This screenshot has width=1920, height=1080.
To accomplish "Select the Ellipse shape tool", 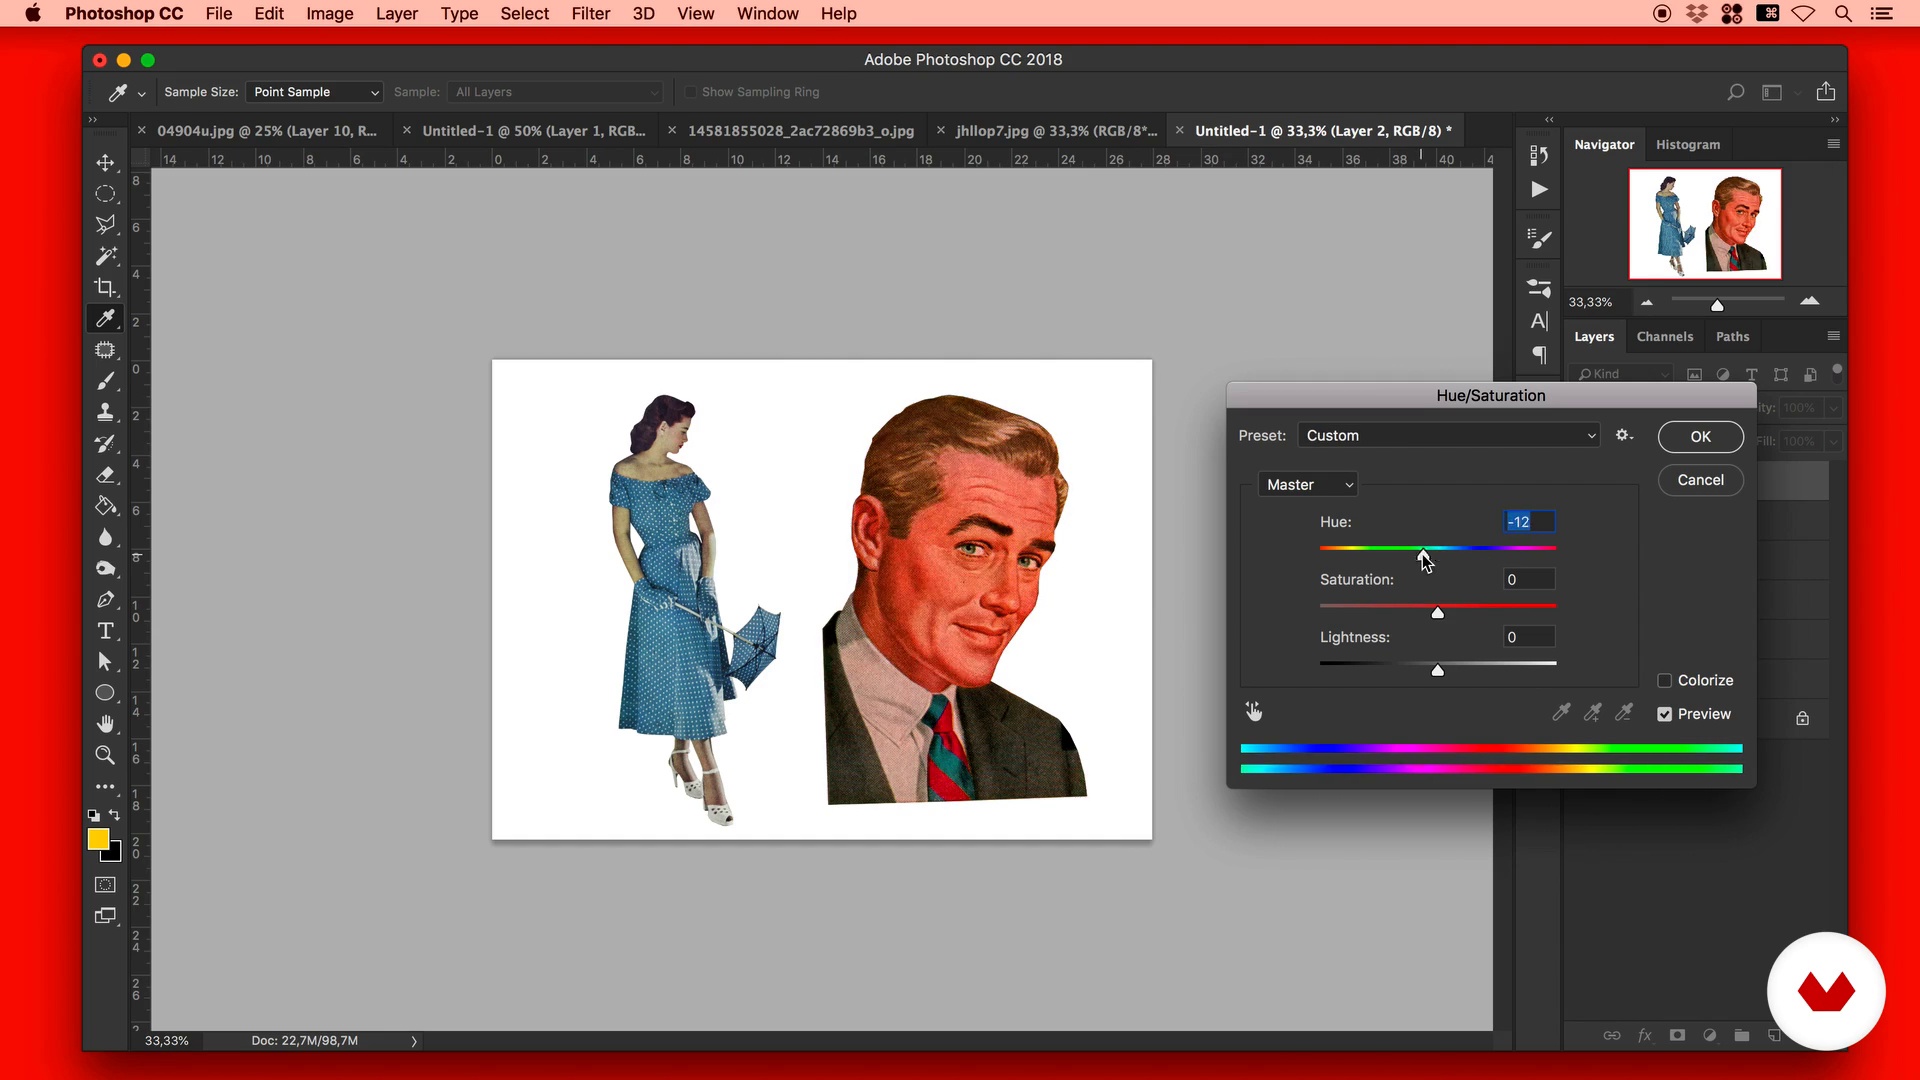I will tap(105, 693).
